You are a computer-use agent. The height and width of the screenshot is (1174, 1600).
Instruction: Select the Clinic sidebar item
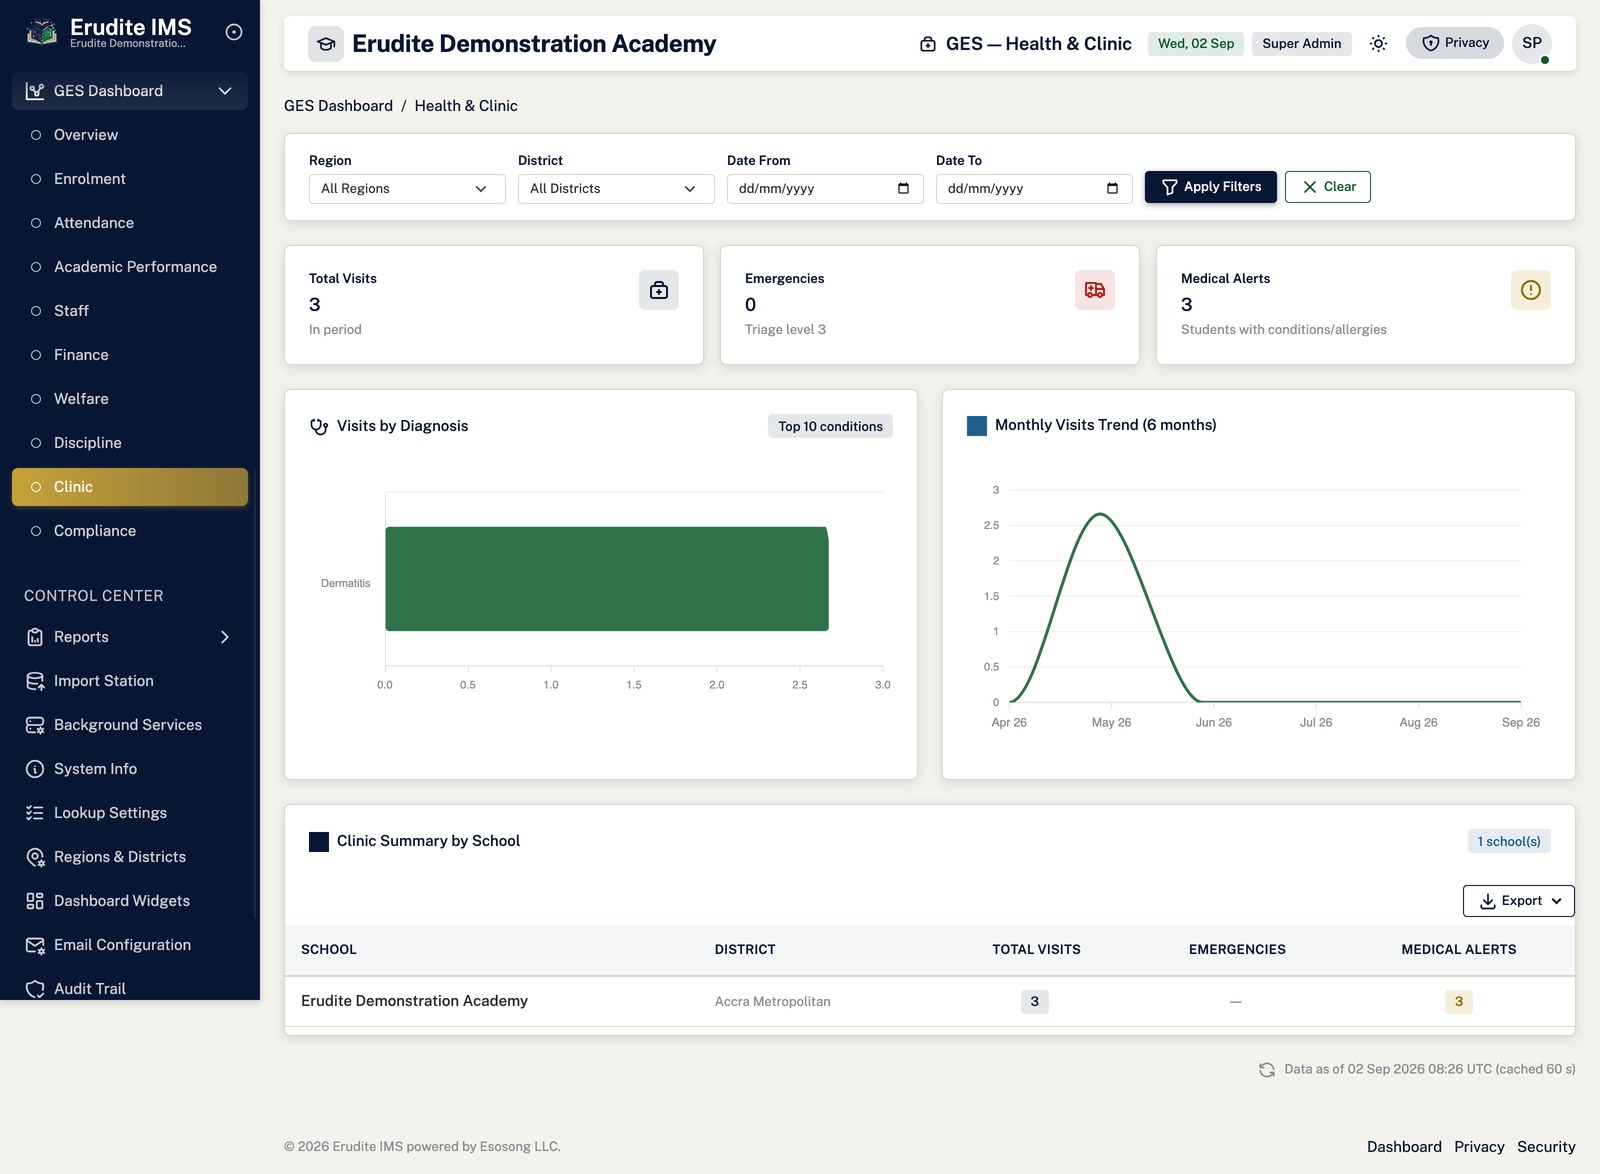(x=130, y=487)
